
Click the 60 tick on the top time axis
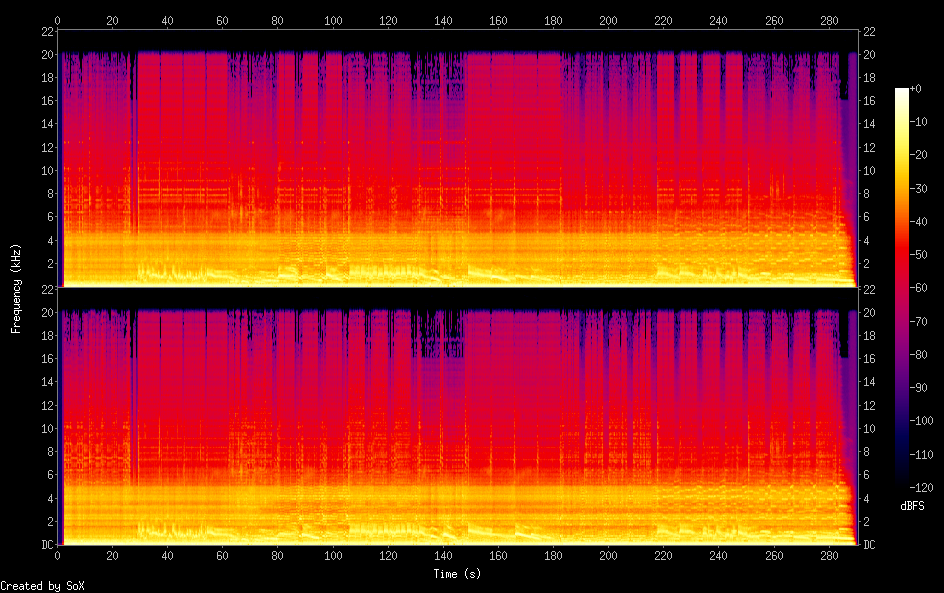click(x=222, y=20)
